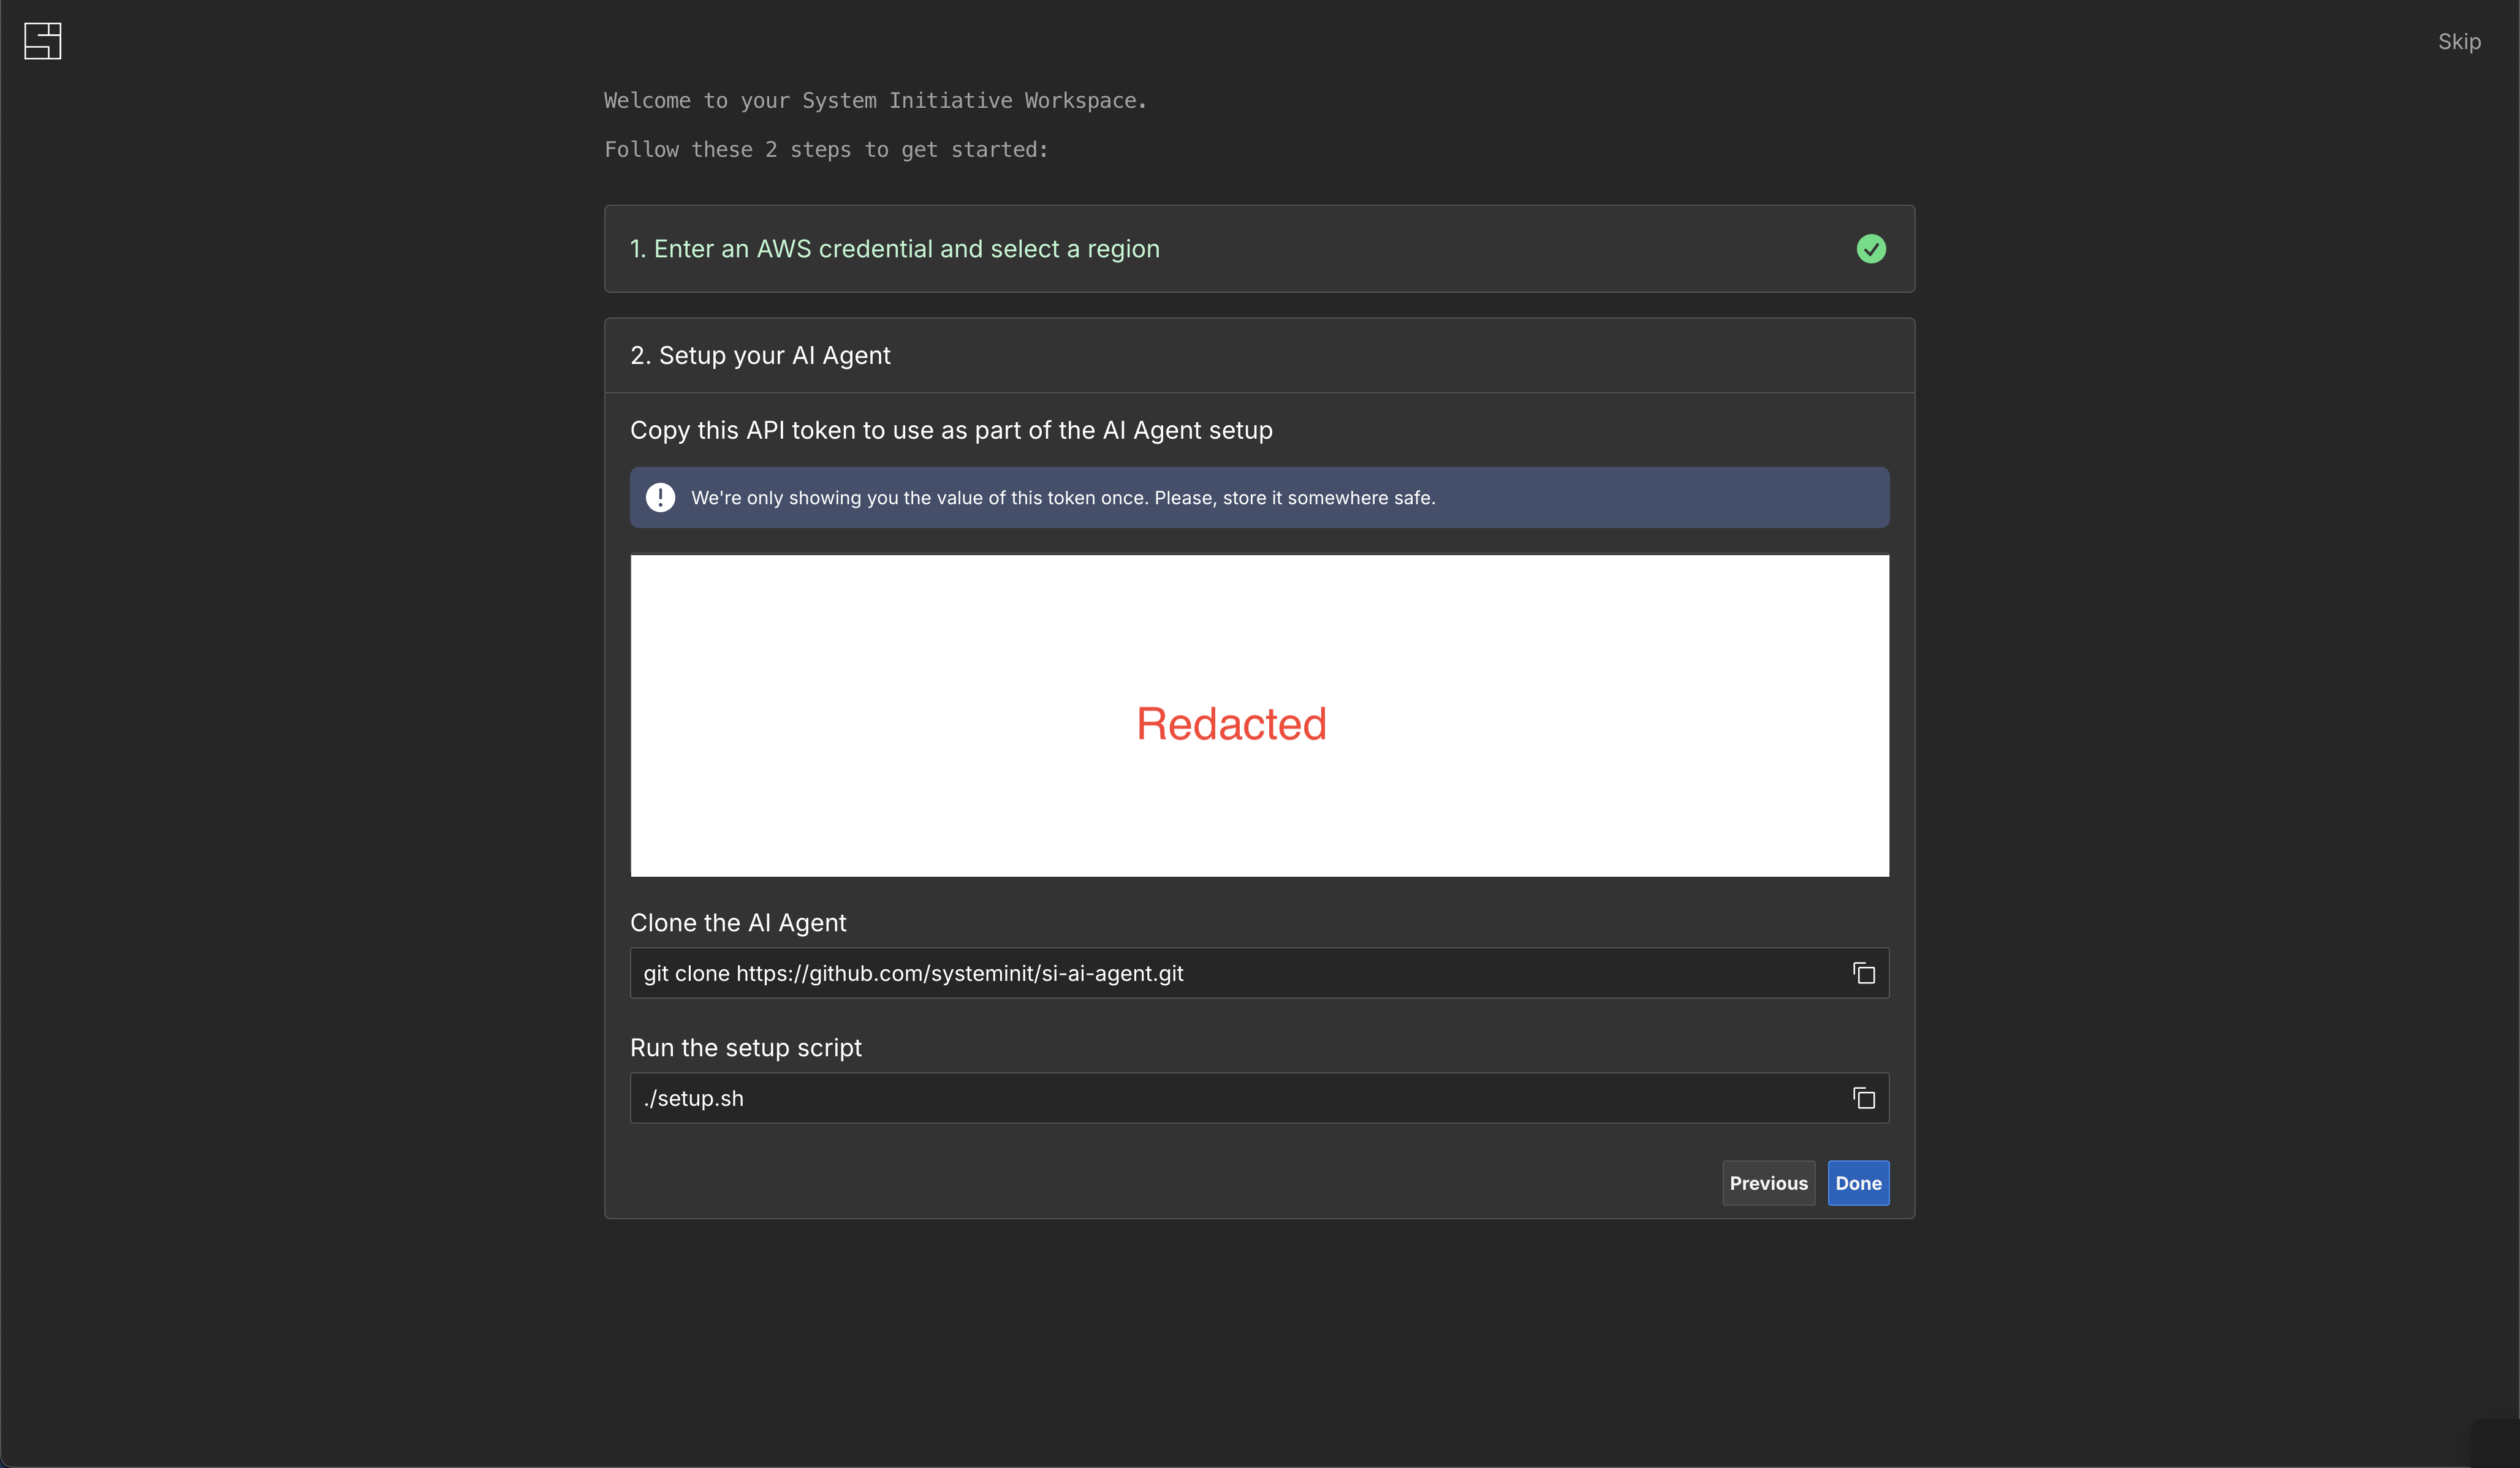This screenshot has height=1468, width=2520.
Task: Finish setup with the Done button
Action: [1858, 1183]
